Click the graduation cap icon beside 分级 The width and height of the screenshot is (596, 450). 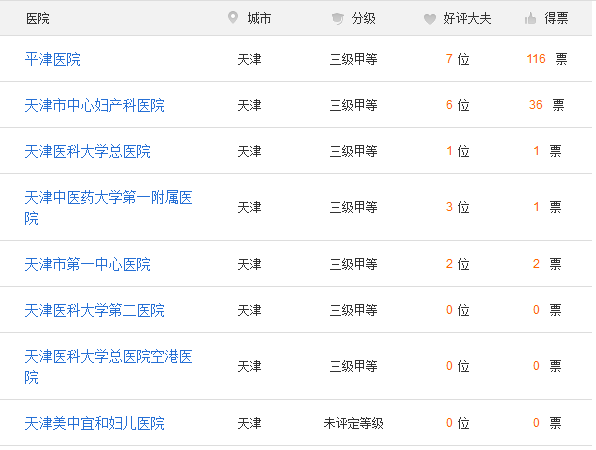click(x=338, y=18)
